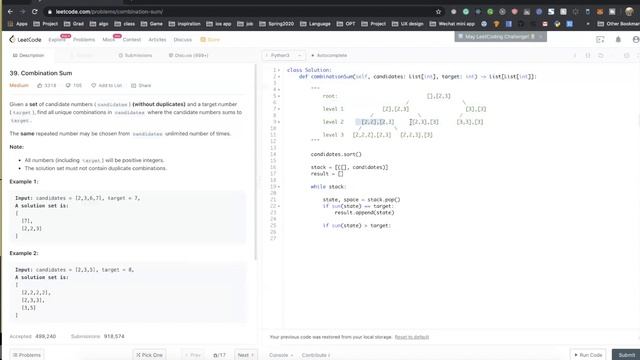
Task: Go to previous problem with Prev
Action: click(x=192, y=355)
